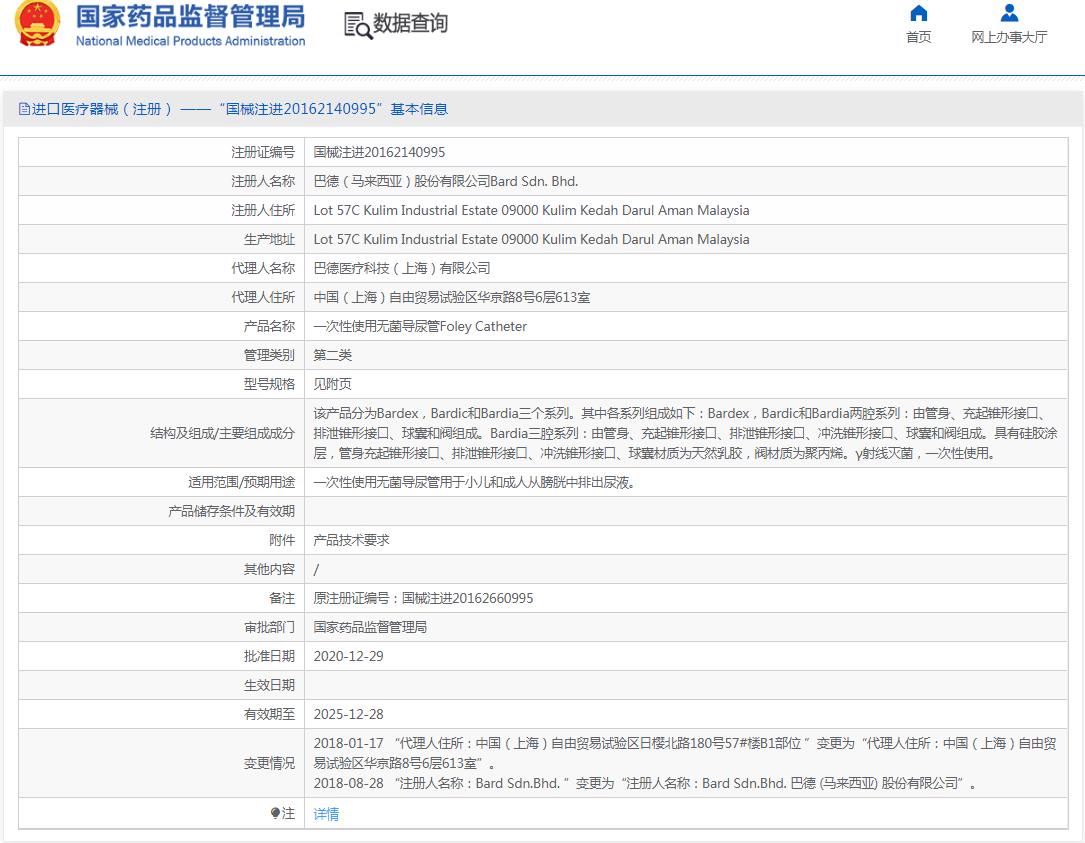
Task: Click the document icon before 进口医疗器械
Action: coord(24,109)
